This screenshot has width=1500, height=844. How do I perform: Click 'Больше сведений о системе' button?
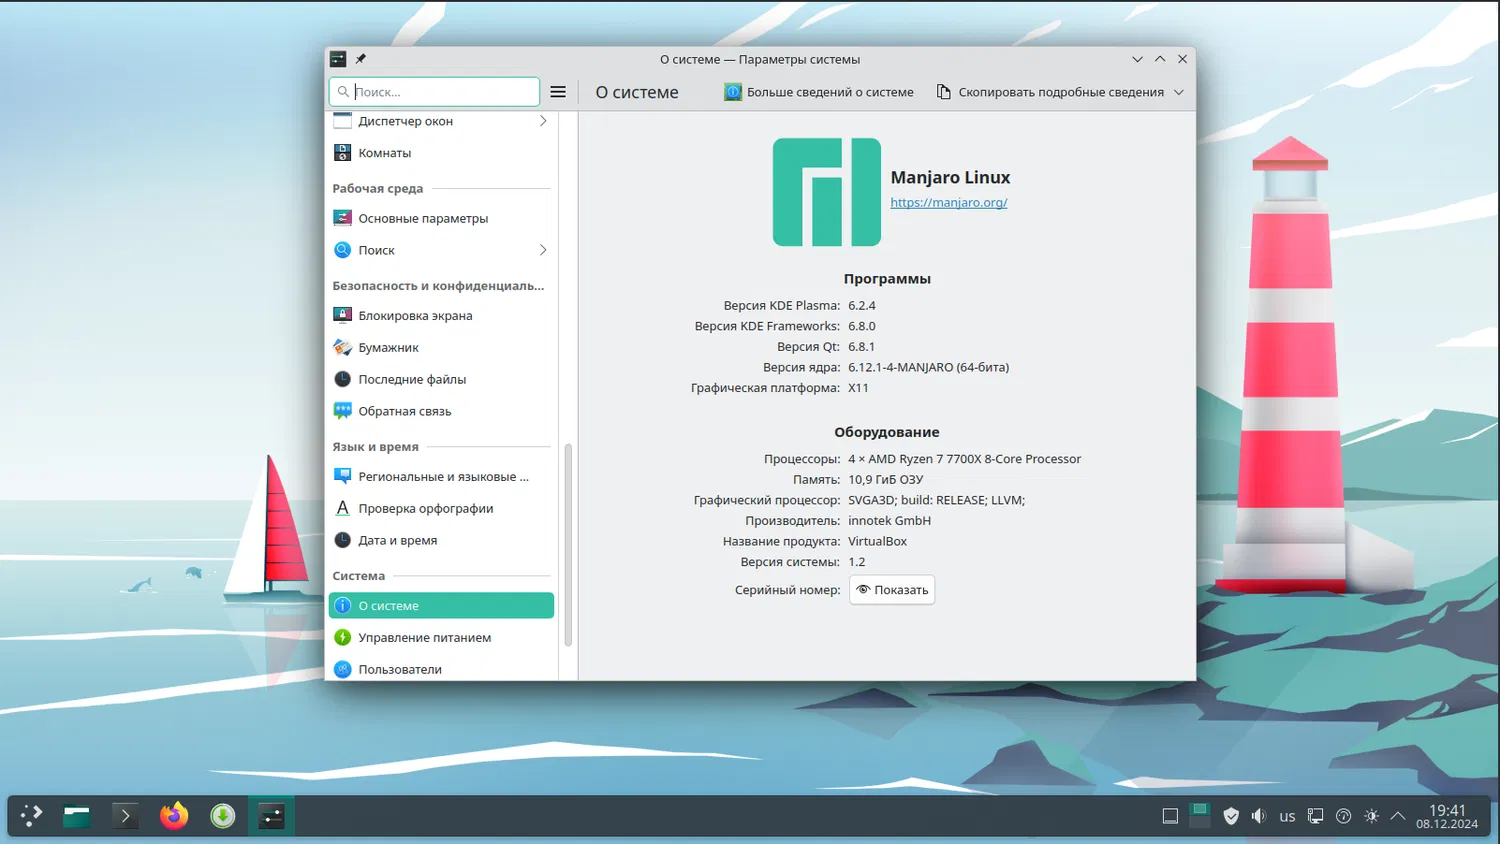(x=819, y=92)
